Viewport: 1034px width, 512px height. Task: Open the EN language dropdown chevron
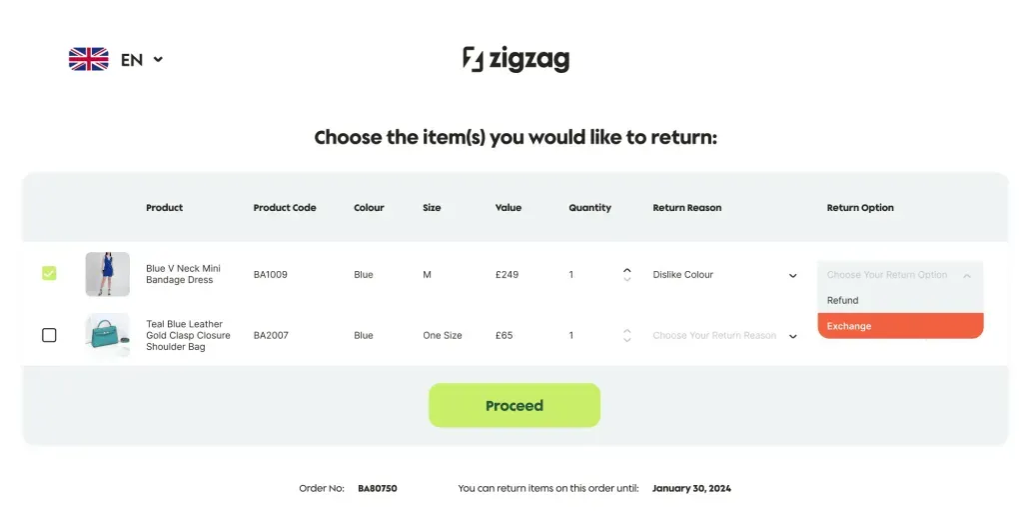tap(158, 59)
